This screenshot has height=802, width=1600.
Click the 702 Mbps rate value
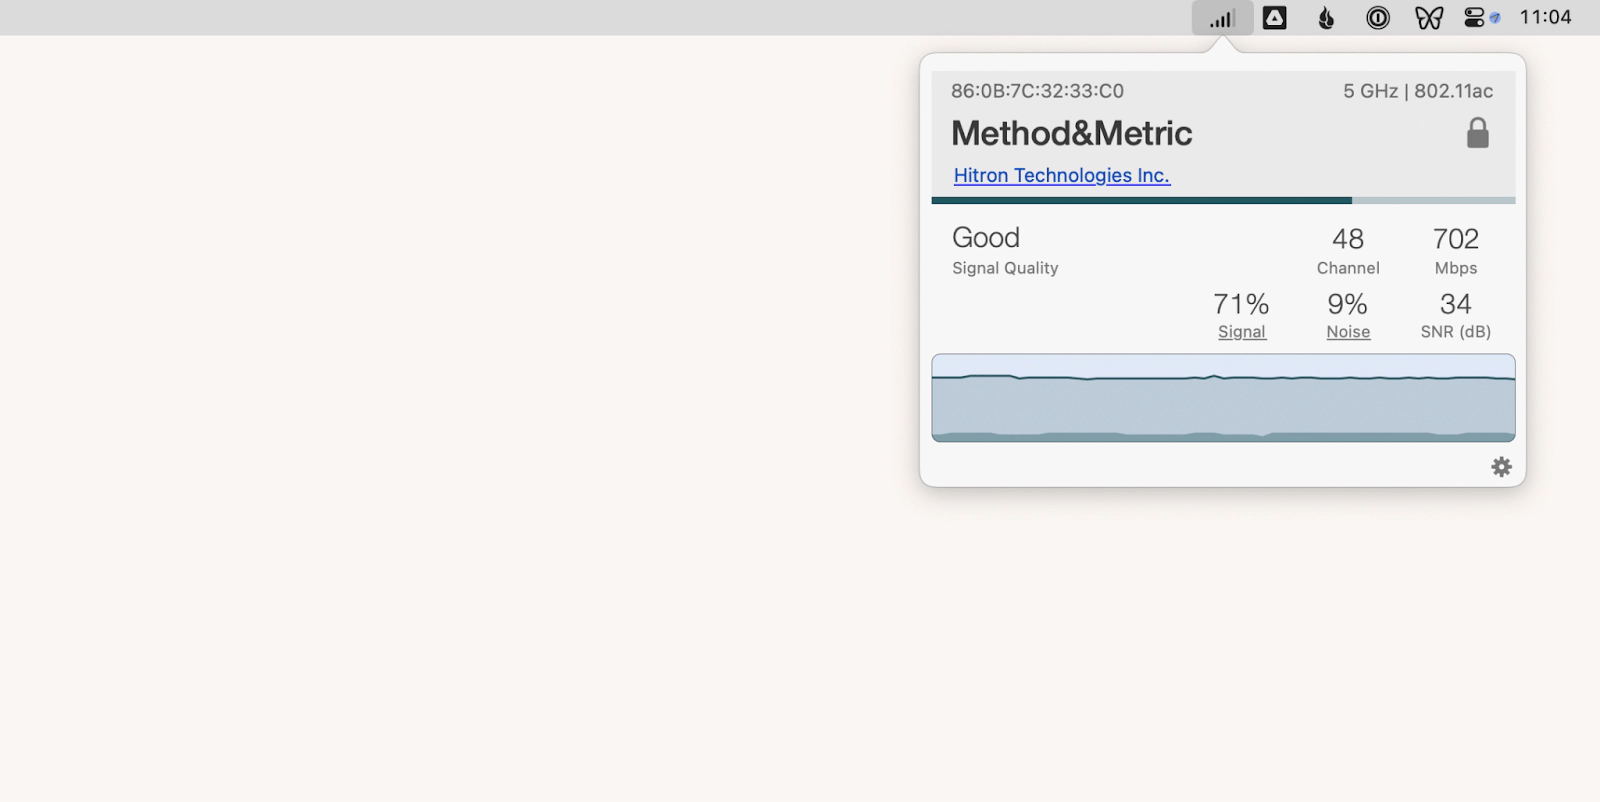click(1455, 240)
